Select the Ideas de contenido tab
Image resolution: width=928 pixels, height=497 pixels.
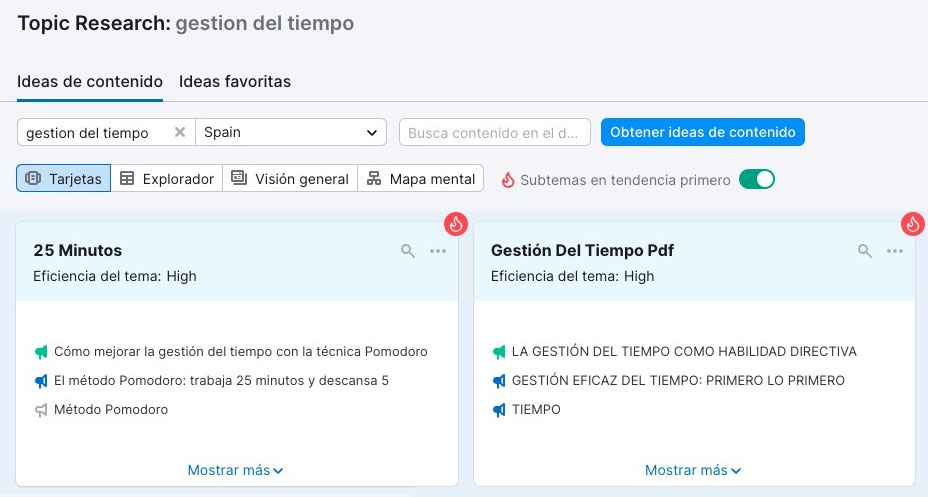(x=90, y=82)
